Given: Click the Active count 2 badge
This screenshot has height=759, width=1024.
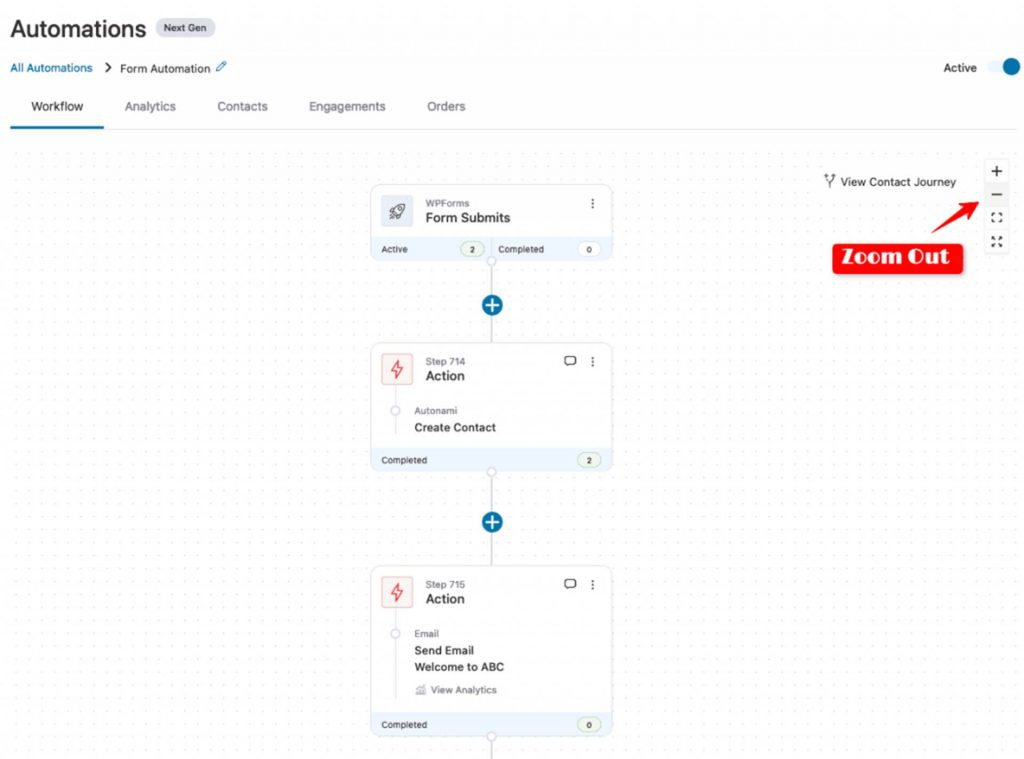Looking at the screenshot, I should [x=472, y=250].
